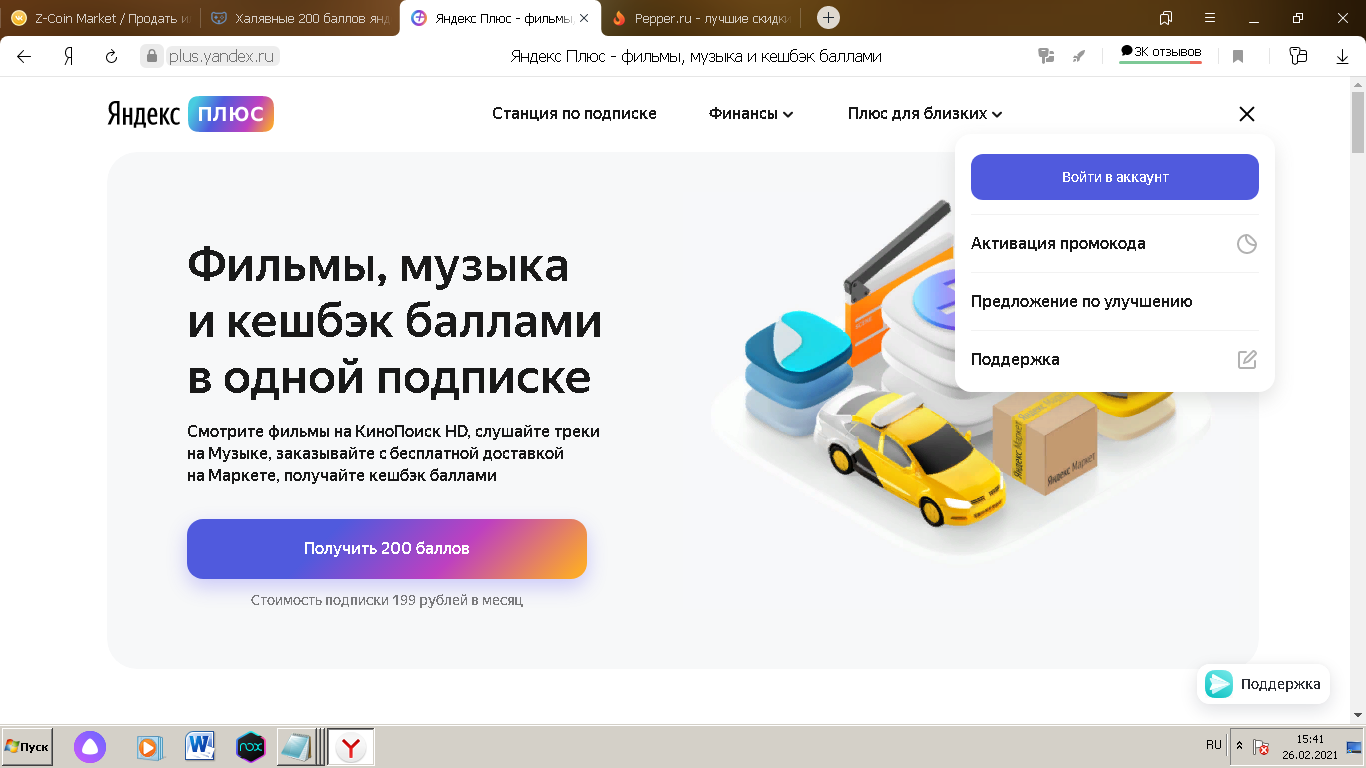The image size is (1366, 768).
Task: Click the Фильмы, музыка и кешбэк баллами heading
Action: 394,322
